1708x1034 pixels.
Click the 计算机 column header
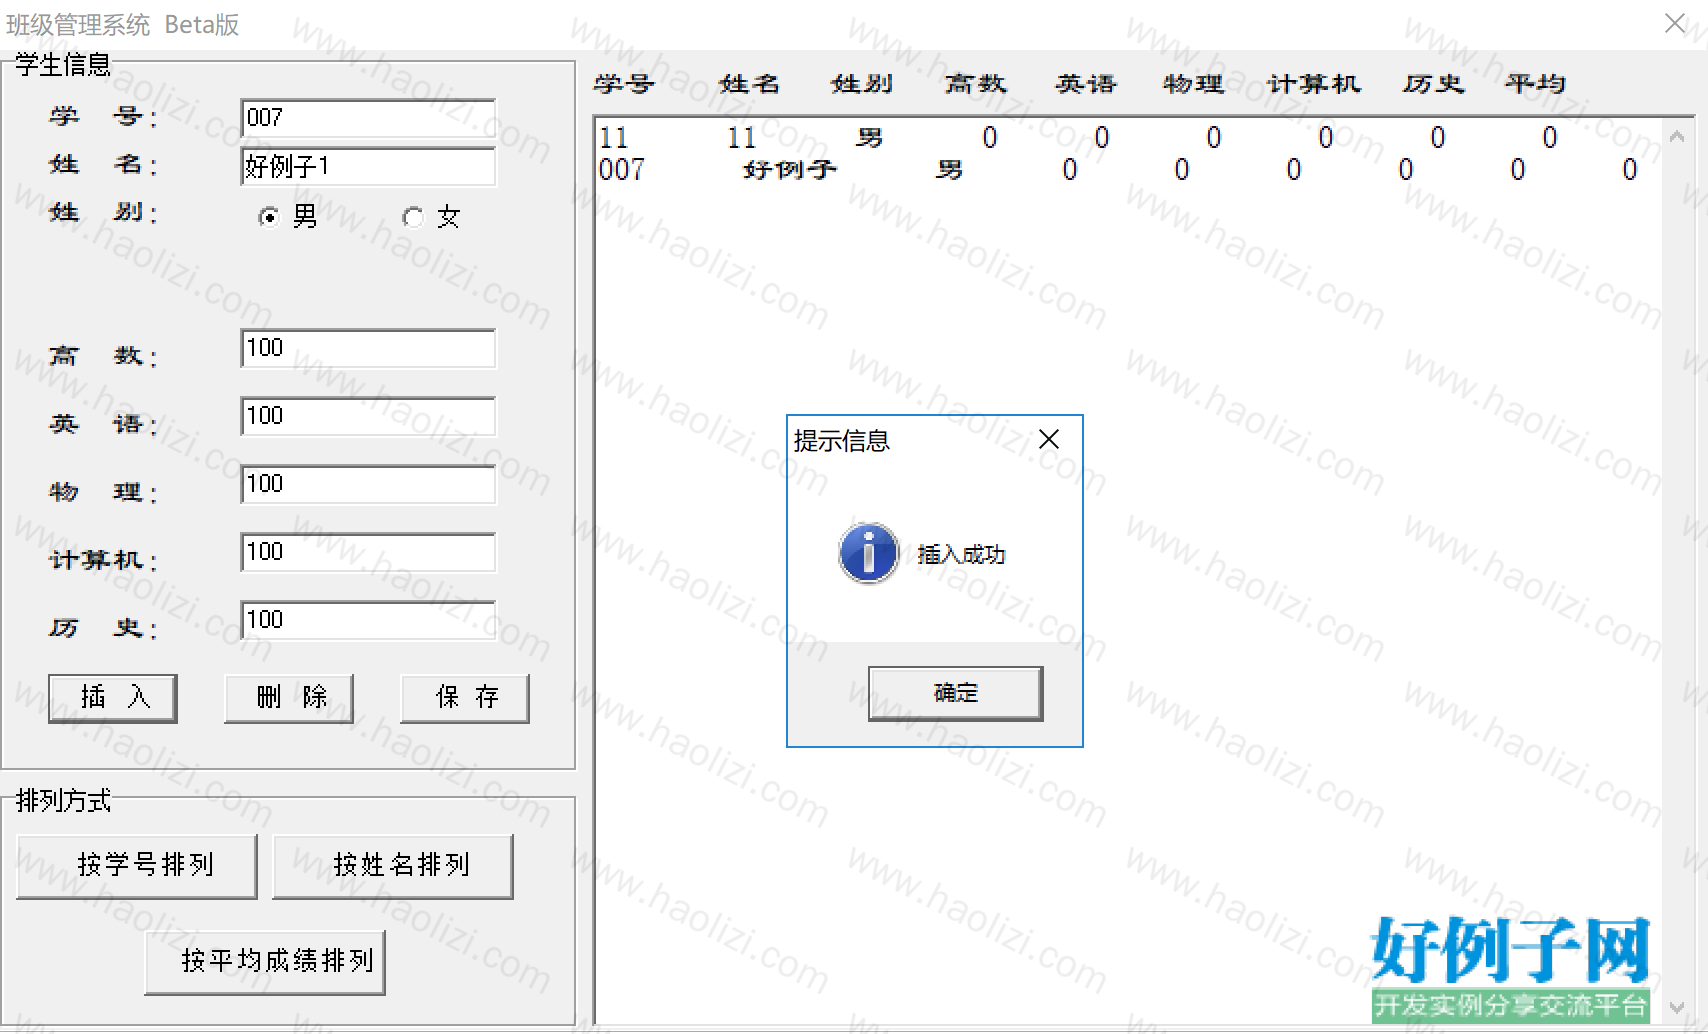coord(1314,84)
